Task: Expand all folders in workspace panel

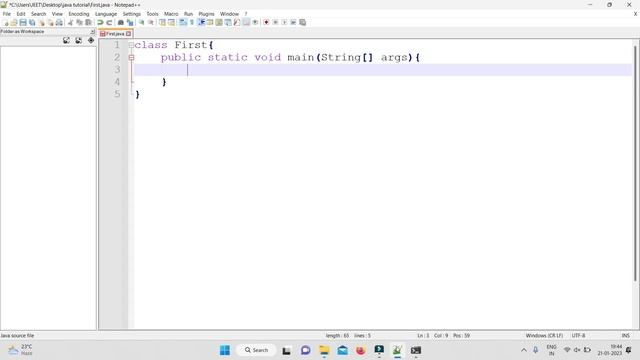Action: click(66, 40)
